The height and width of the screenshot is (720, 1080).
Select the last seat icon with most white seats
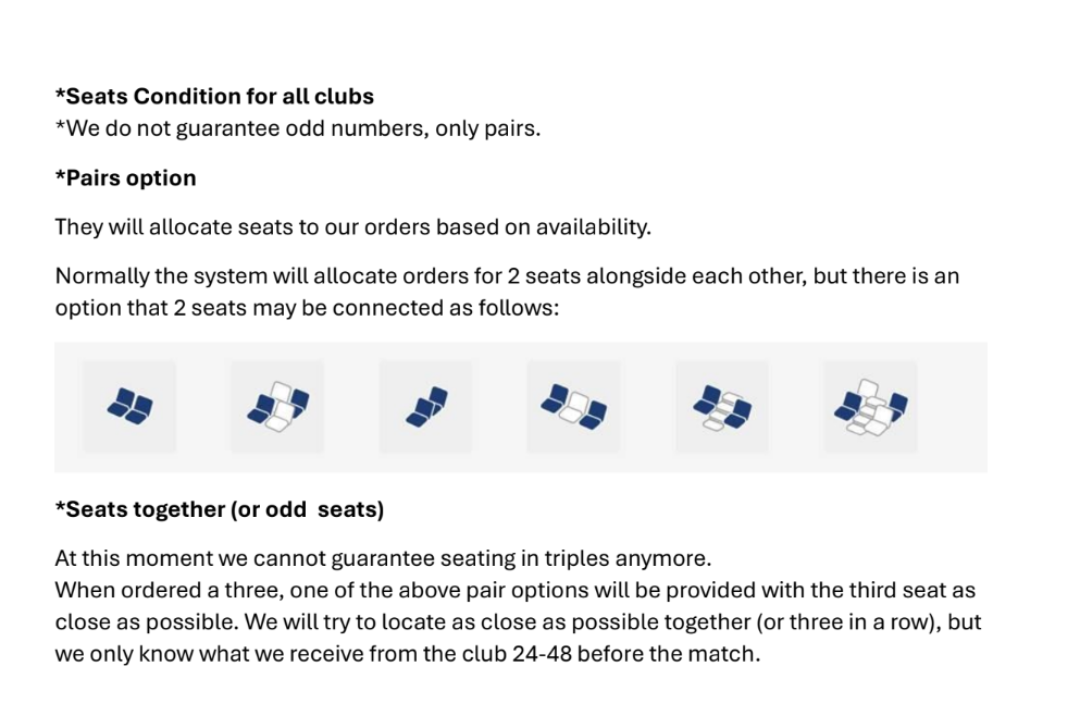(x=870, y=406)
